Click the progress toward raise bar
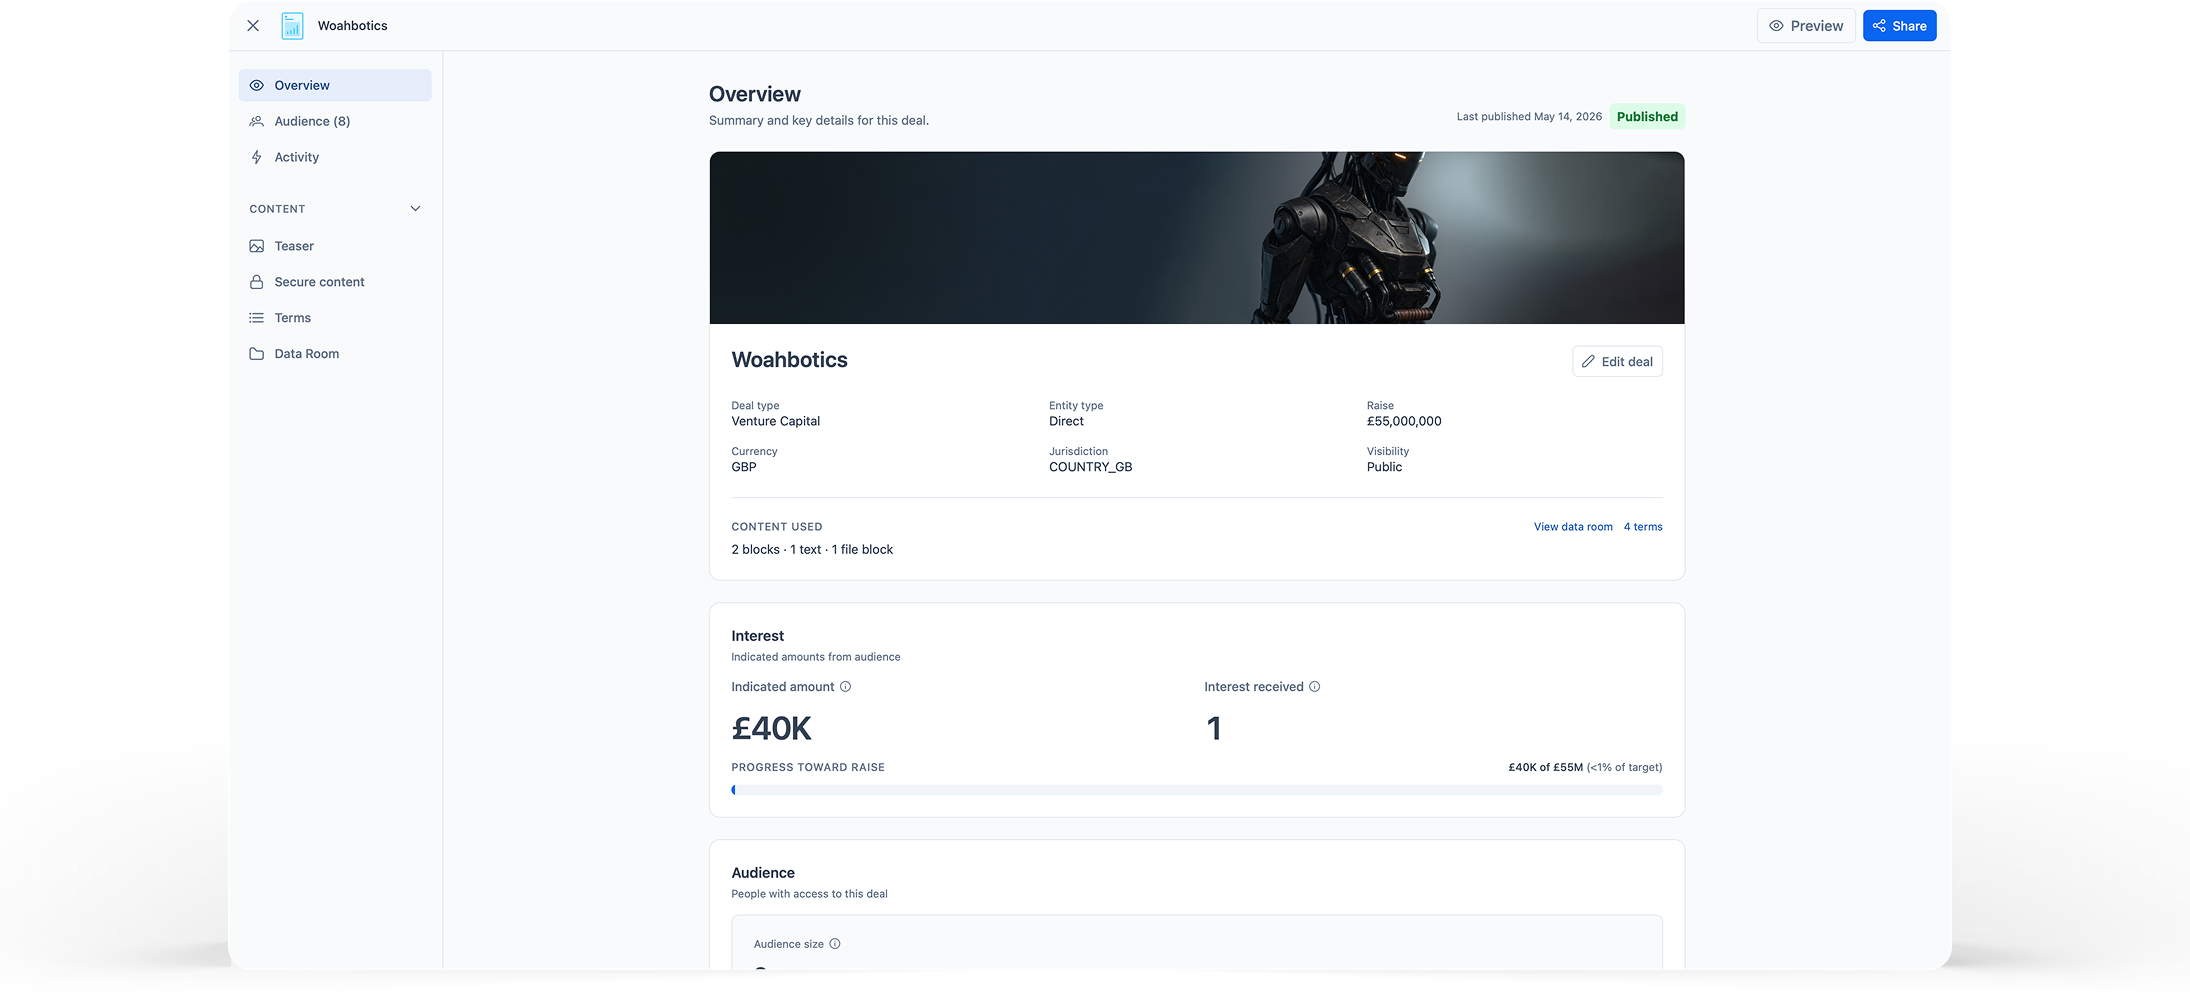 tap(1197, 790)
